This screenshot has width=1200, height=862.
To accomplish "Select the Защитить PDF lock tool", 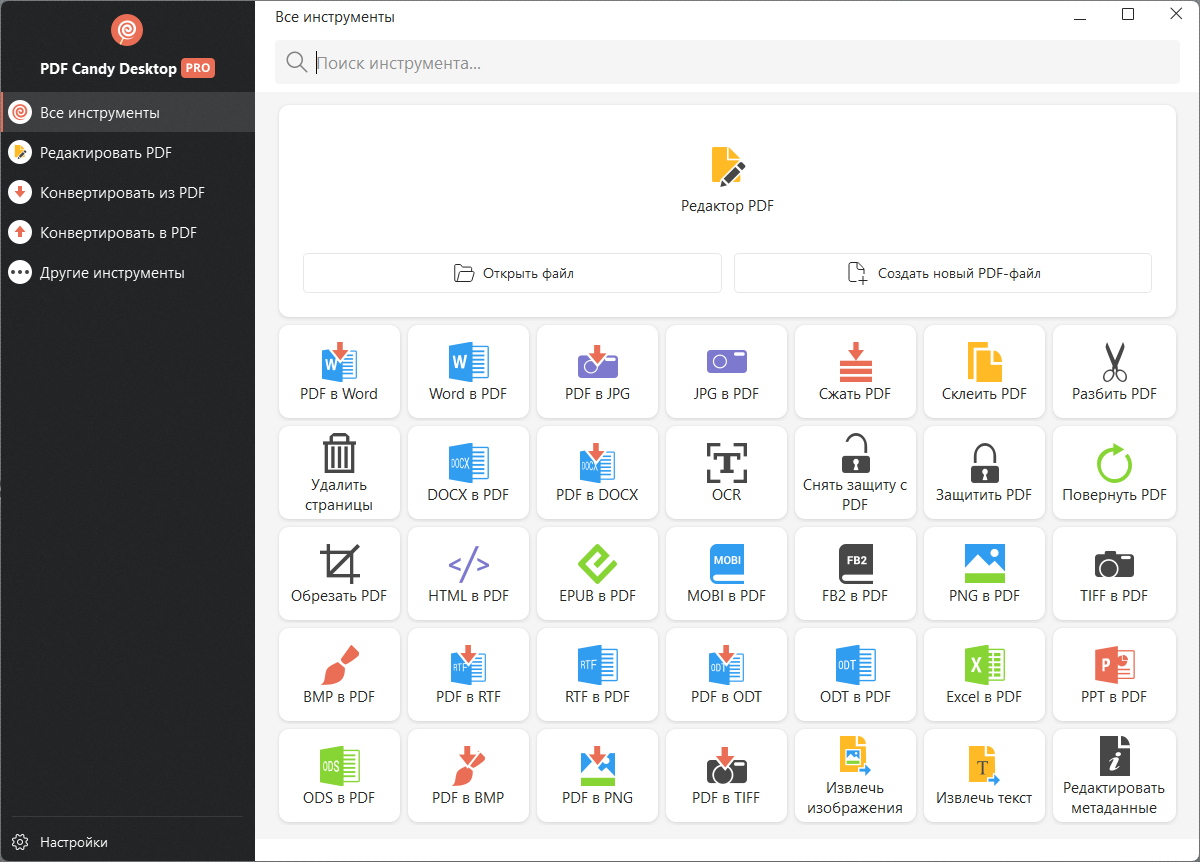I will [984, 472].
